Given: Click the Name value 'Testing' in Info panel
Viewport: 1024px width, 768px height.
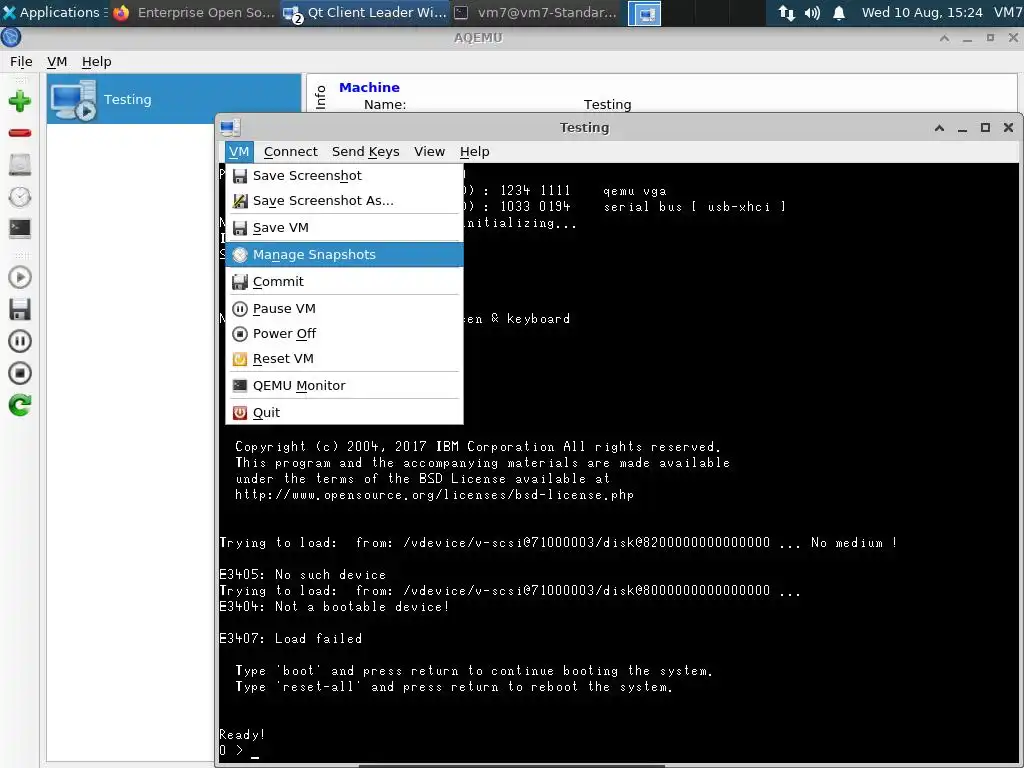Looking at the screenshot, I should click(607, 104).
